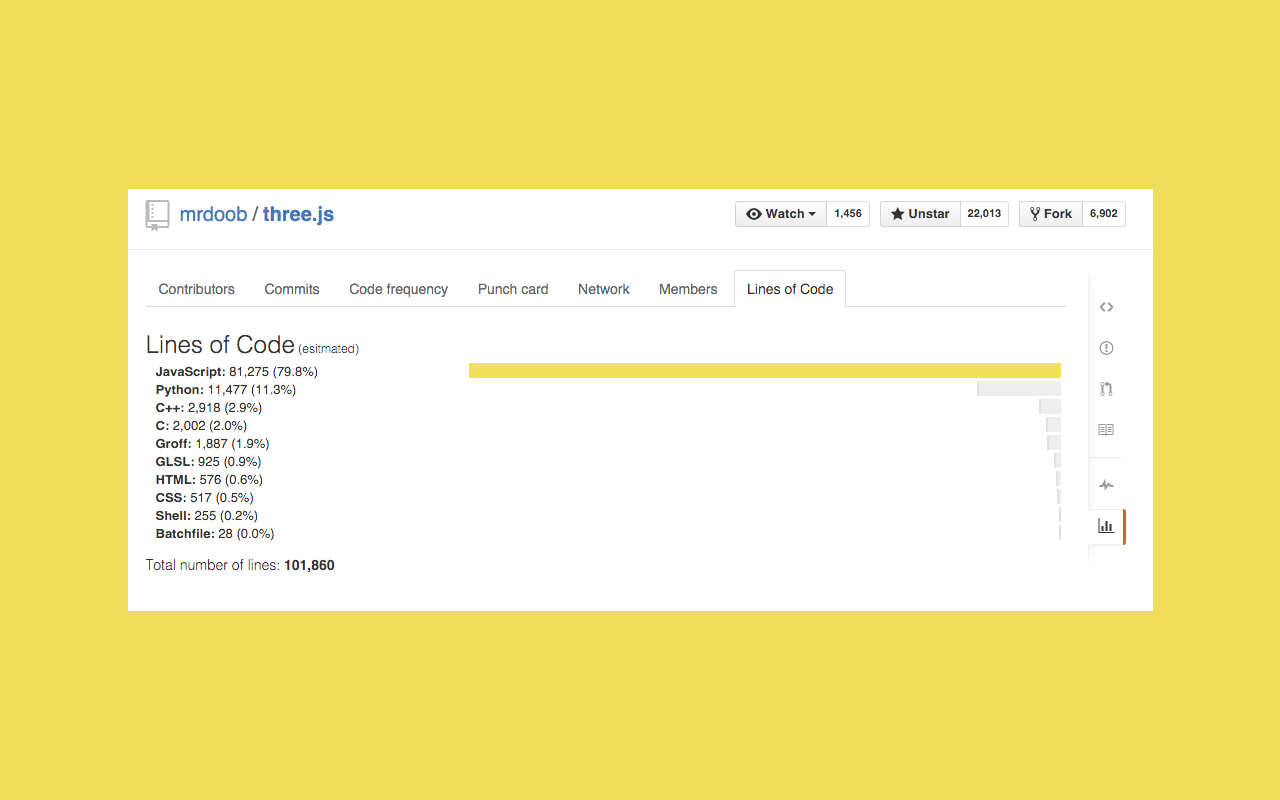Switch to the Commits tab
This screenshot has height=800, width=1280.
click(292, 289)
